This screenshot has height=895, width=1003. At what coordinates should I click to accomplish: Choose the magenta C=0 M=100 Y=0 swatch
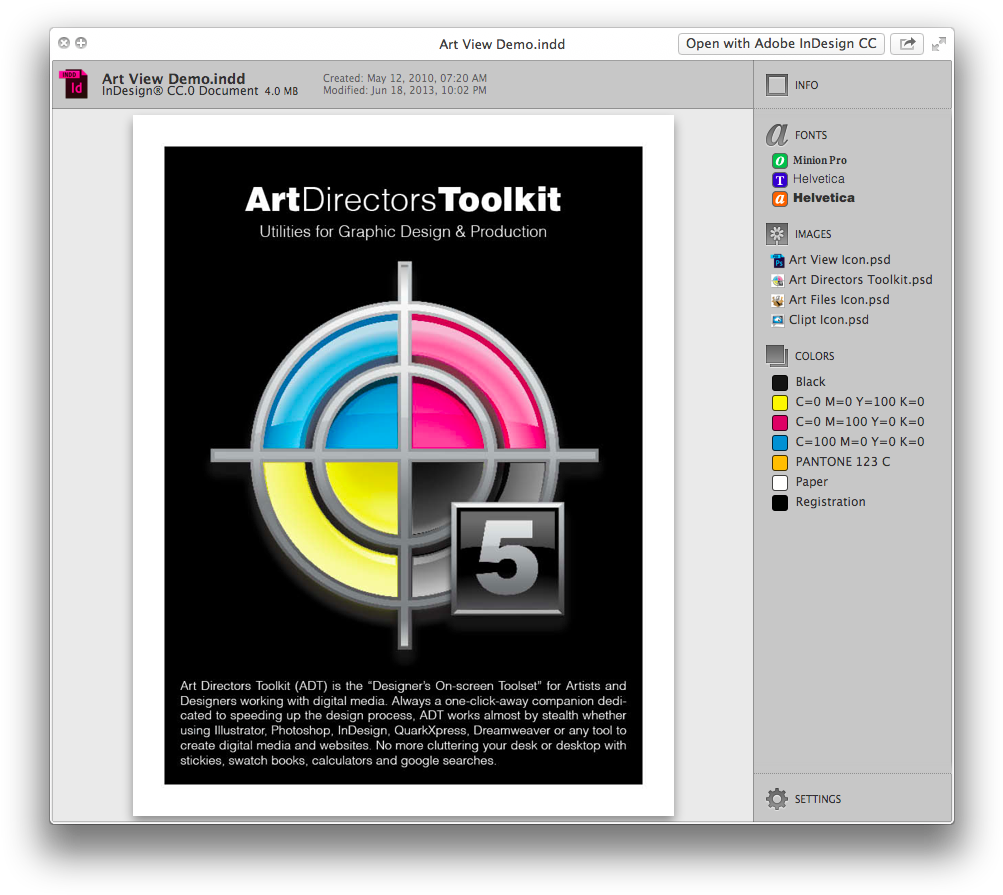780,422
